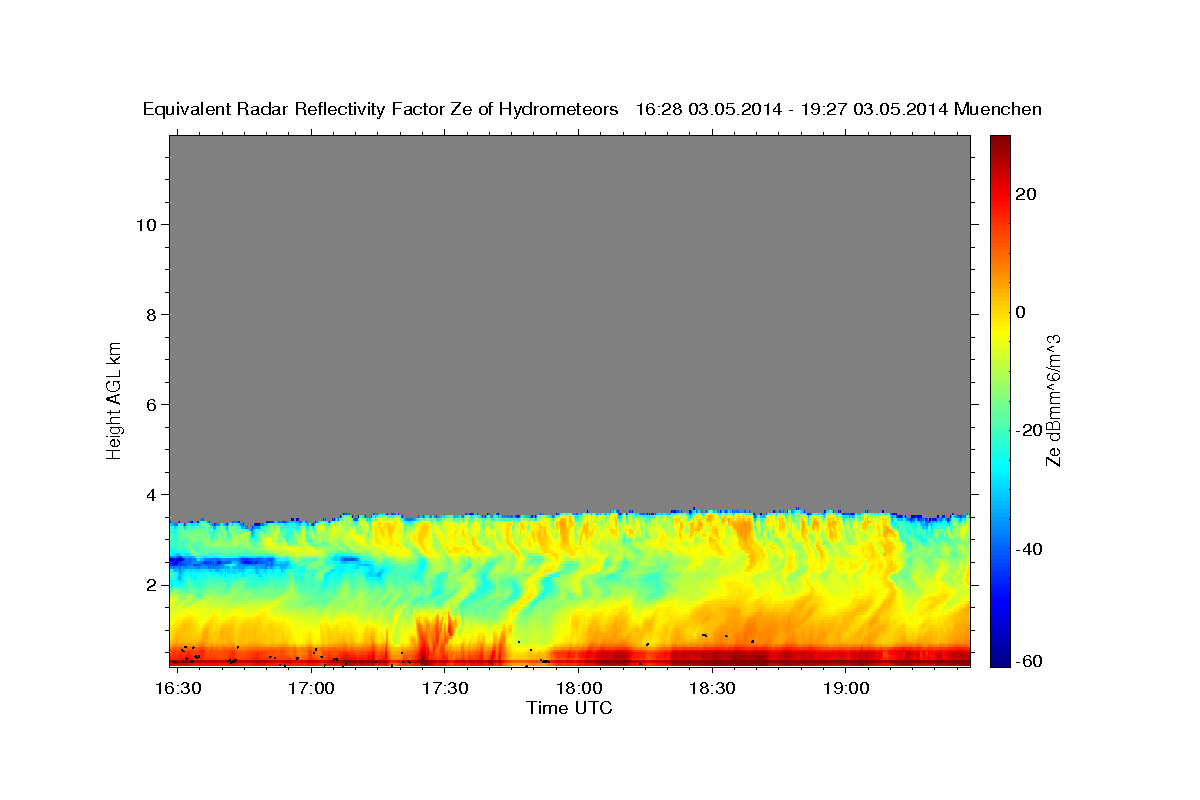The height and width of the screenshot is (800, 1200).
Task: Click the '17:00' time tick label
Action: pyautogui.click(x=311, y=689)
